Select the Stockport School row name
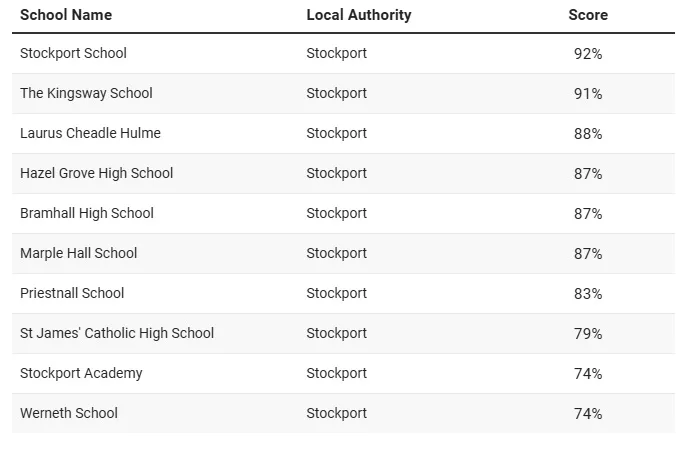 [73, 53]
